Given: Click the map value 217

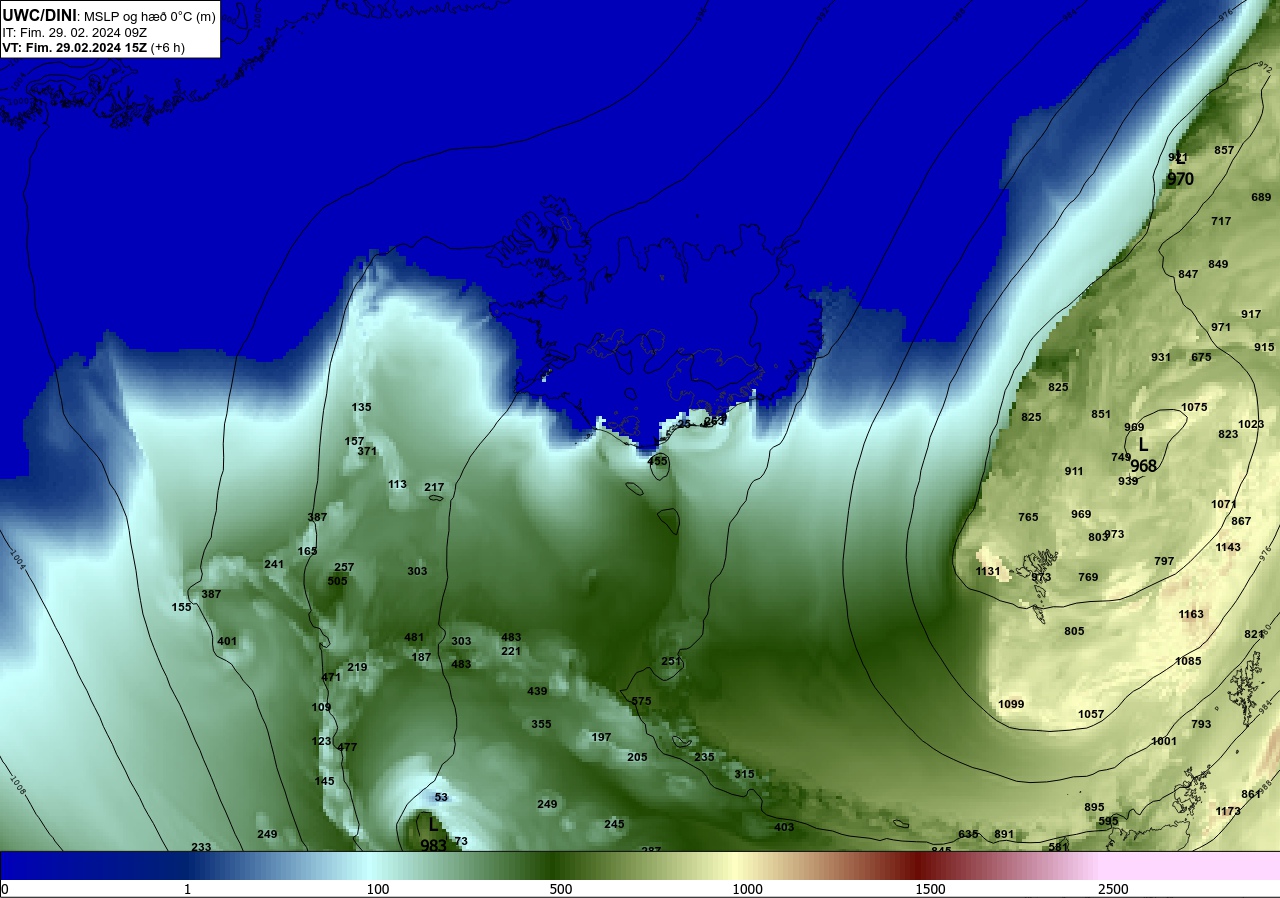Looking at the screenshot, I should pyautogui.click(x=434, y=487).
